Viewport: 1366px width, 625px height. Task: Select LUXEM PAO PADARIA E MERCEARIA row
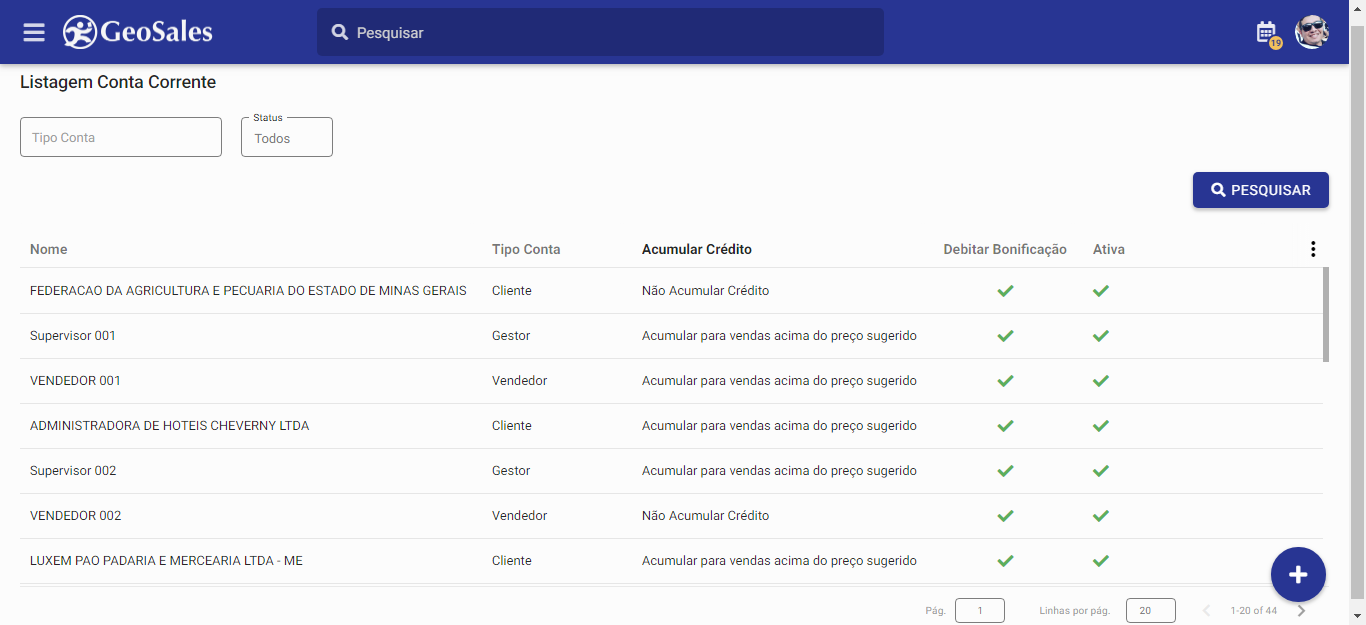tap(166, 561)
